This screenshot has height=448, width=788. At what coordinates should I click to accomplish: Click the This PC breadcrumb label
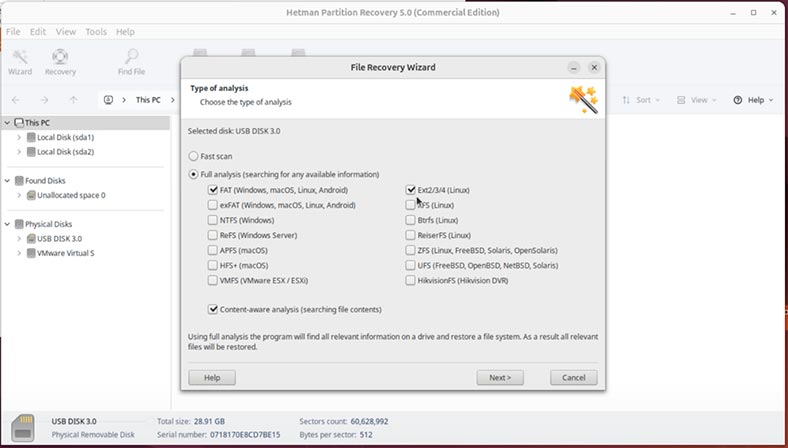click(148, 100)
